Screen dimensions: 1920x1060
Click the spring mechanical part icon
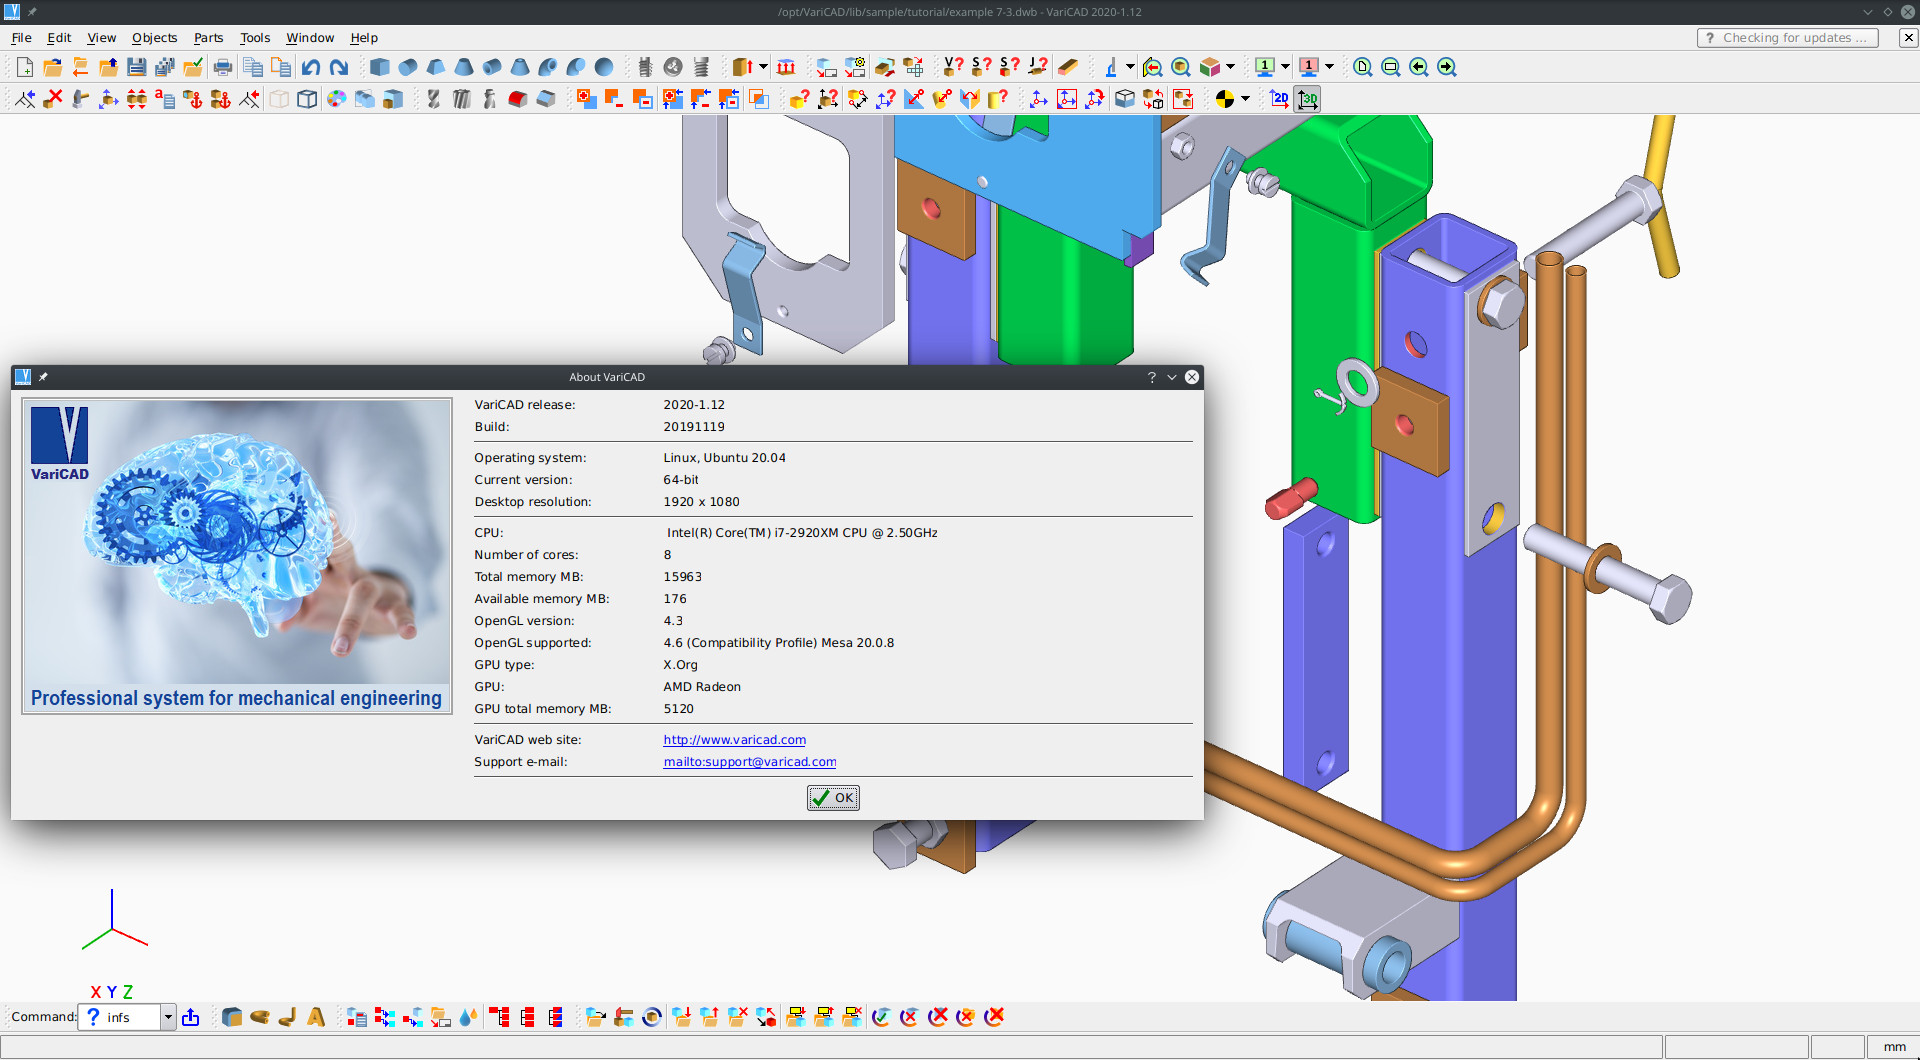pyautogui.click(x=701, y=67)
